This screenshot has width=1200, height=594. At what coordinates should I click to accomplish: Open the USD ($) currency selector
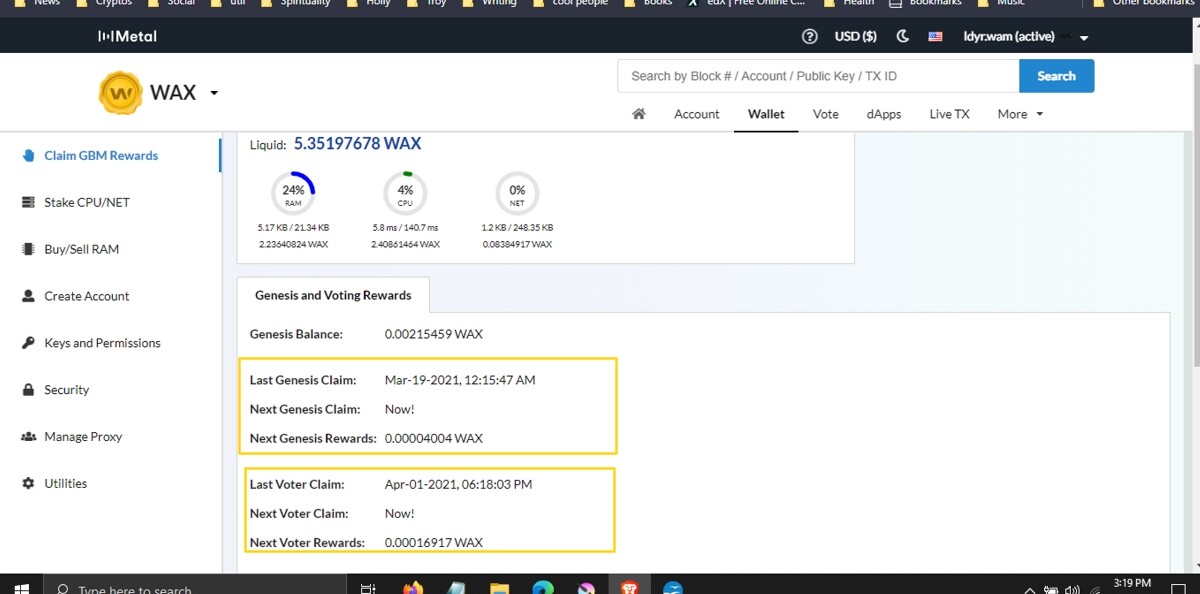pyautogui.click(x=855, y=36)
